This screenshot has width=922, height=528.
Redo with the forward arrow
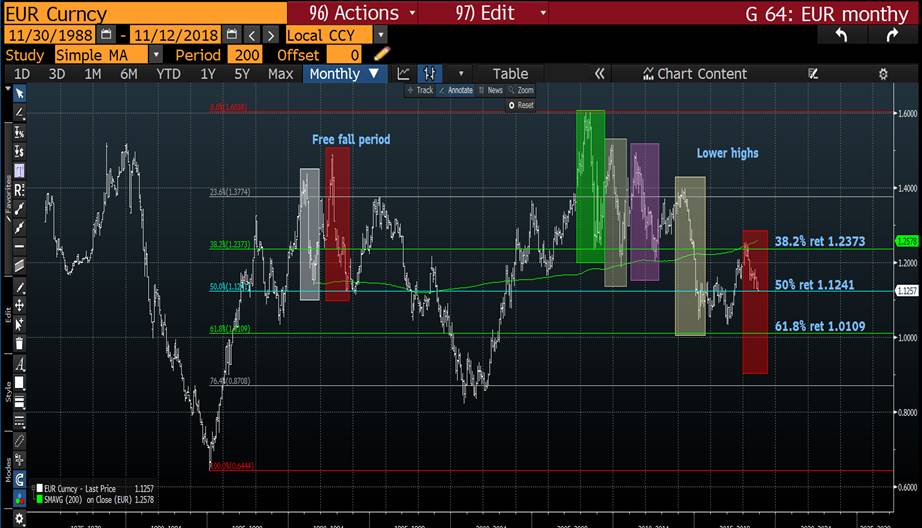pyautogui.click(x=892, y=35)
